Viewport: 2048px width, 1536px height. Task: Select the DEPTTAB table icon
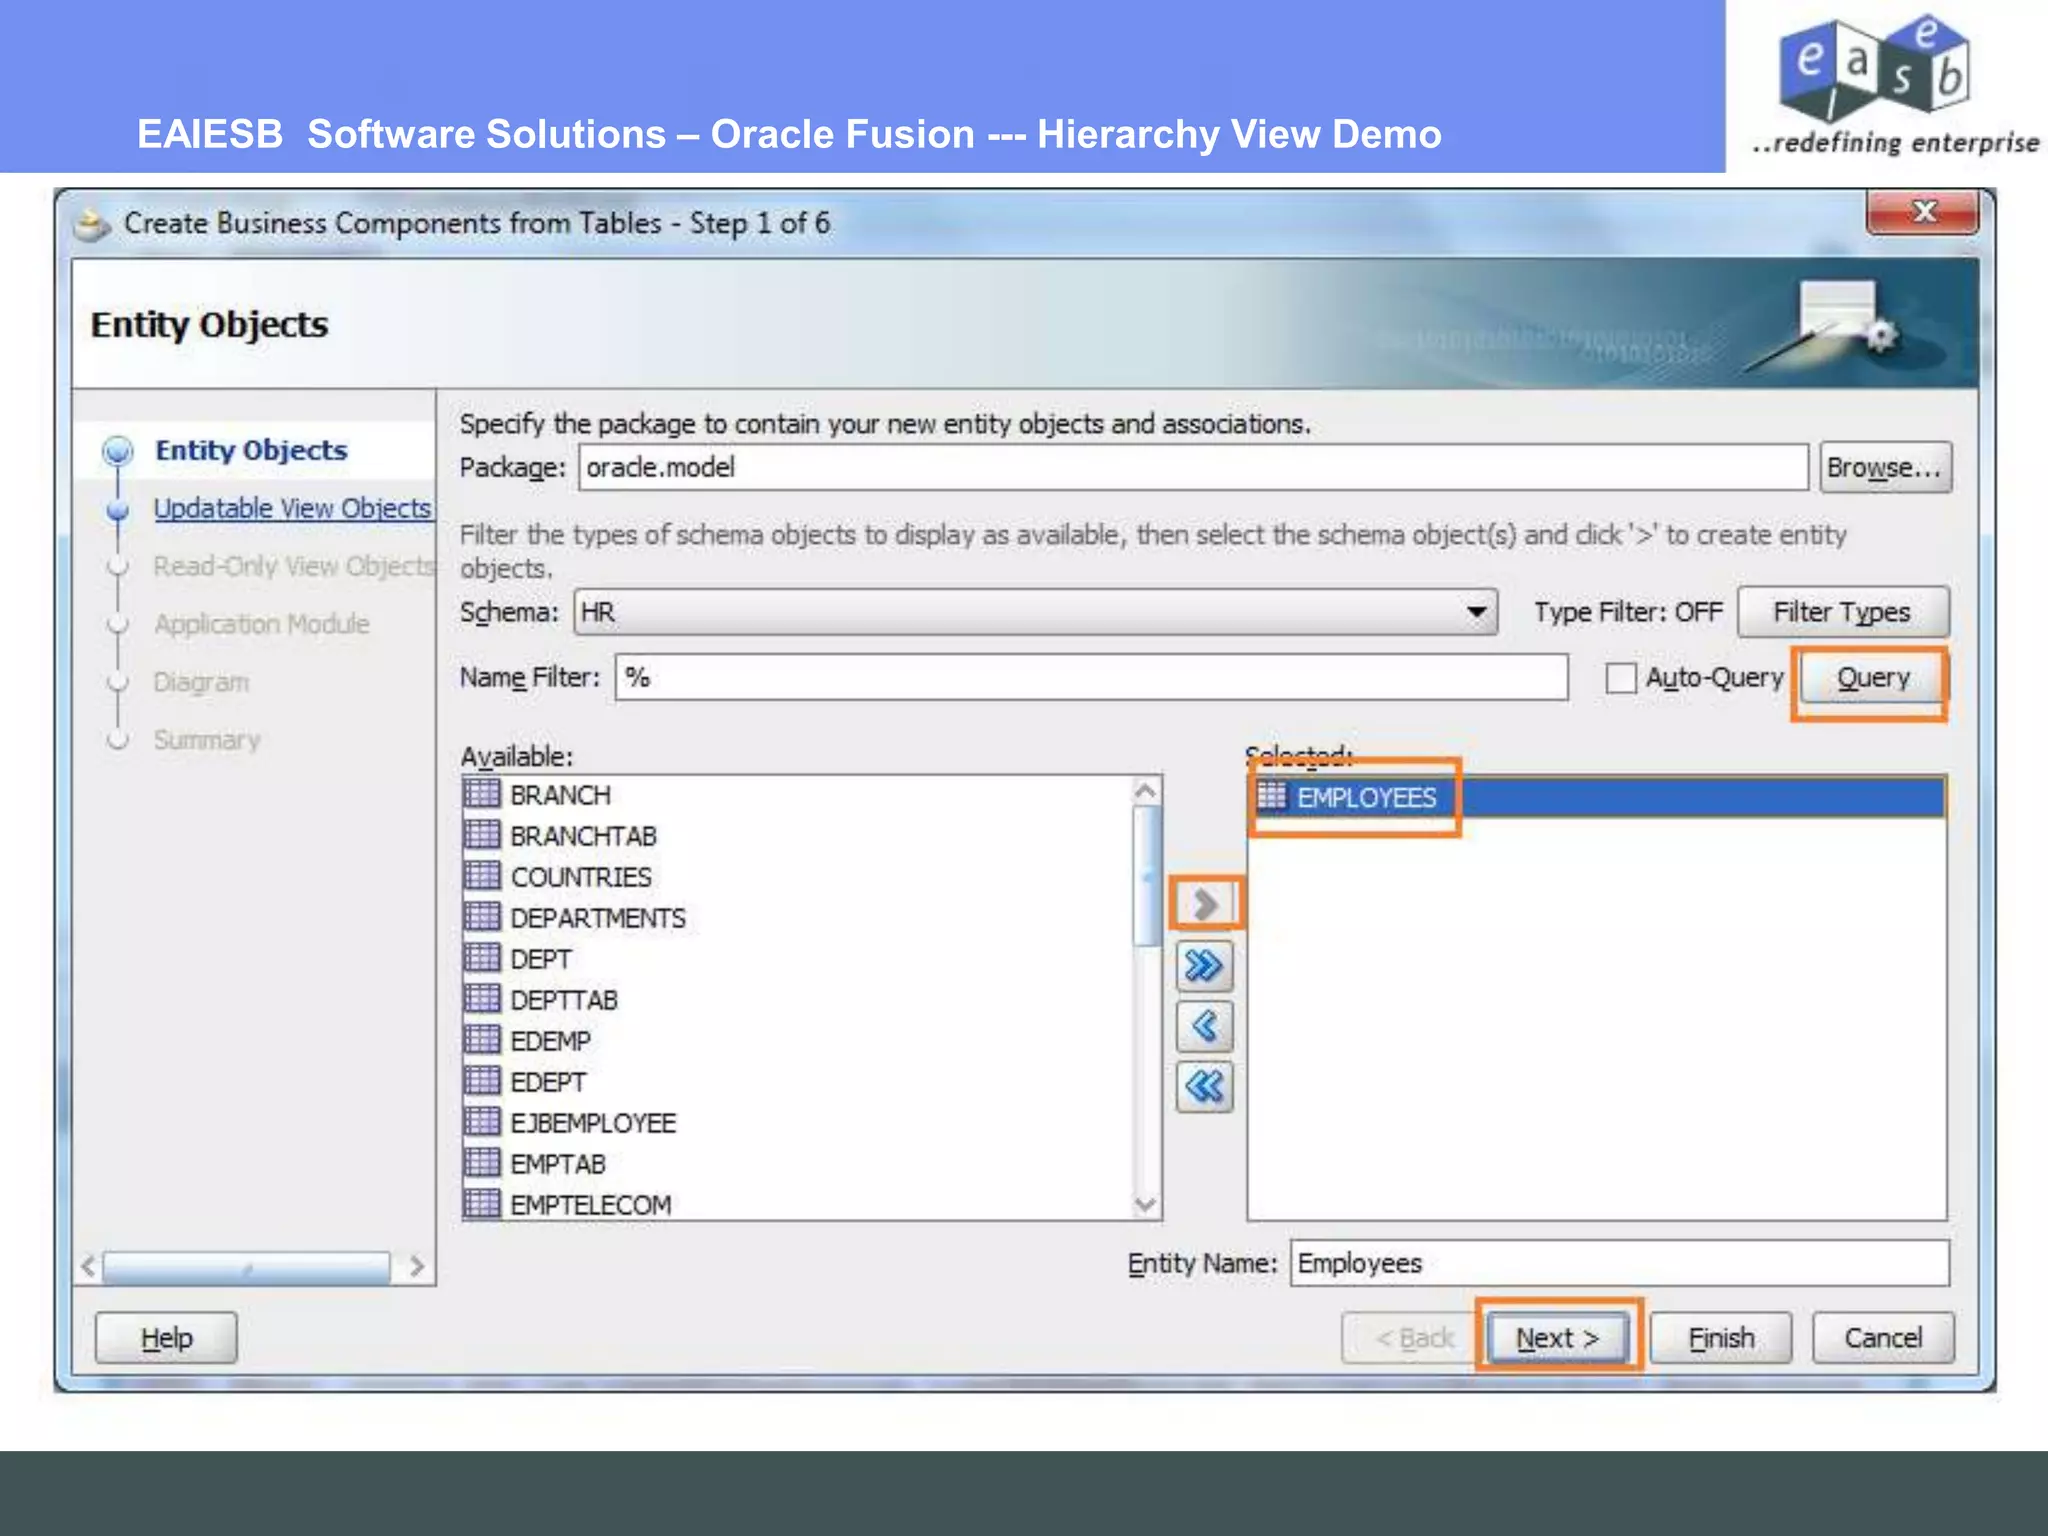pyautogui.click(x=482, y=999)
